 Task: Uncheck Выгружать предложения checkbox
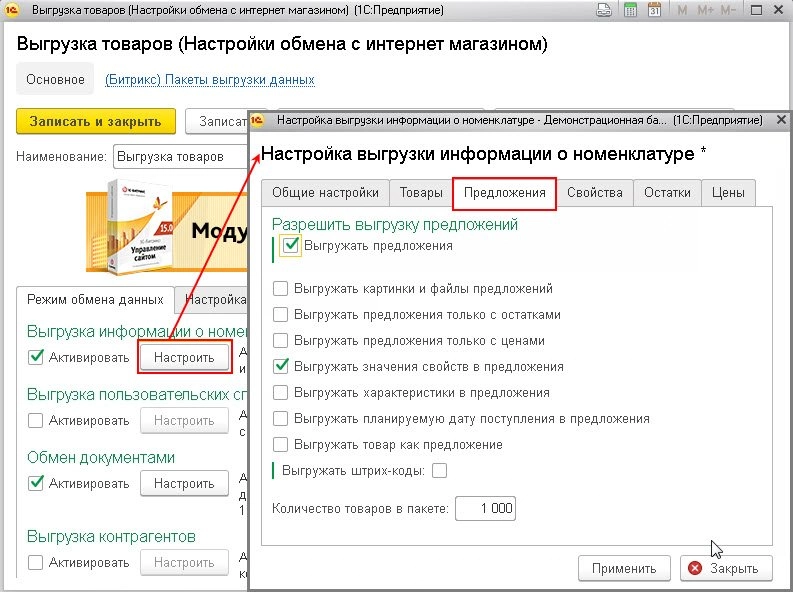(x=290, y=245)
